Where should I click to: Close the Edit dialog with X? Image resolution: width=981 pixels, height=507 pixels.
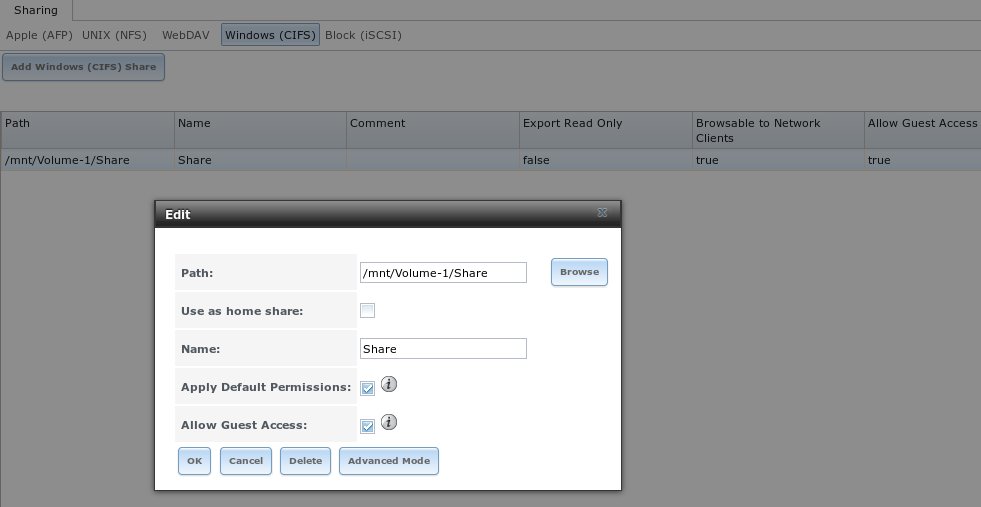(602, 213)
